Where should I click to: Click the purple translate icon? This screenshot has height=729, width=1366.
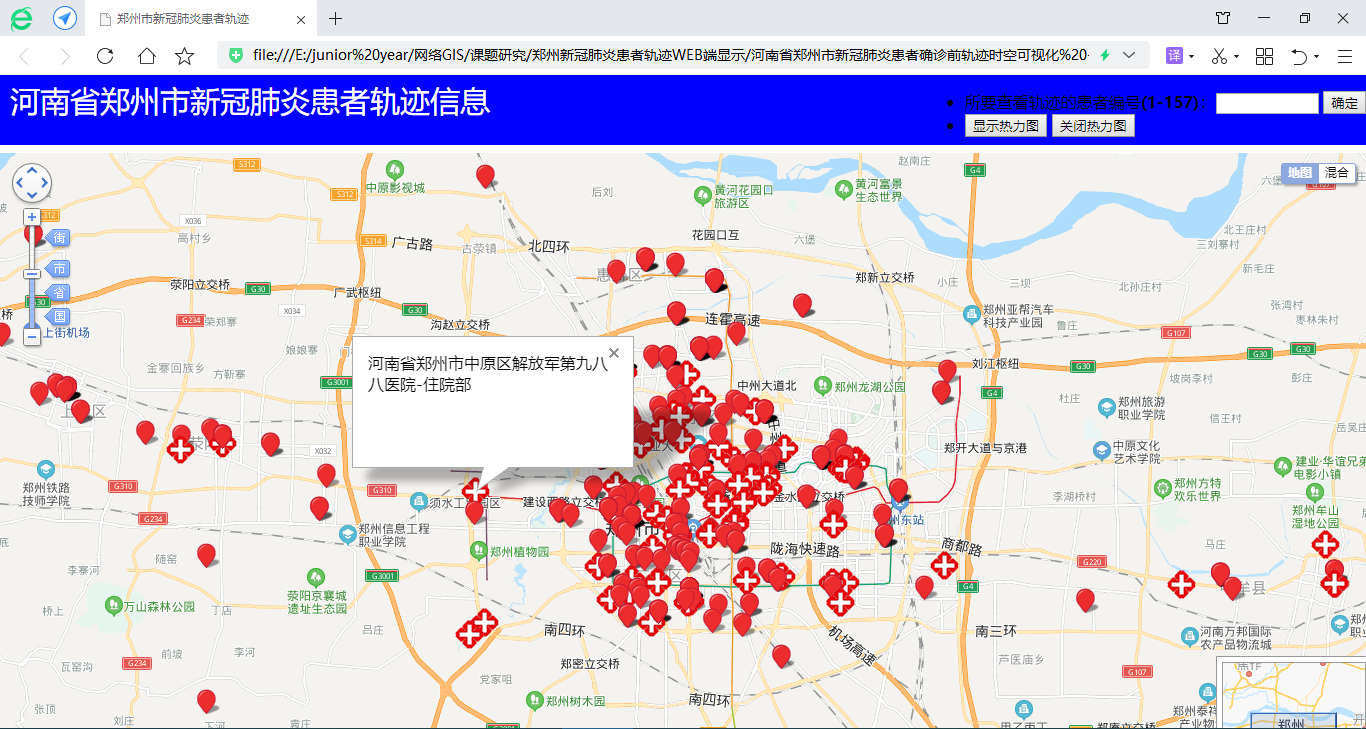pos(1175,56)
